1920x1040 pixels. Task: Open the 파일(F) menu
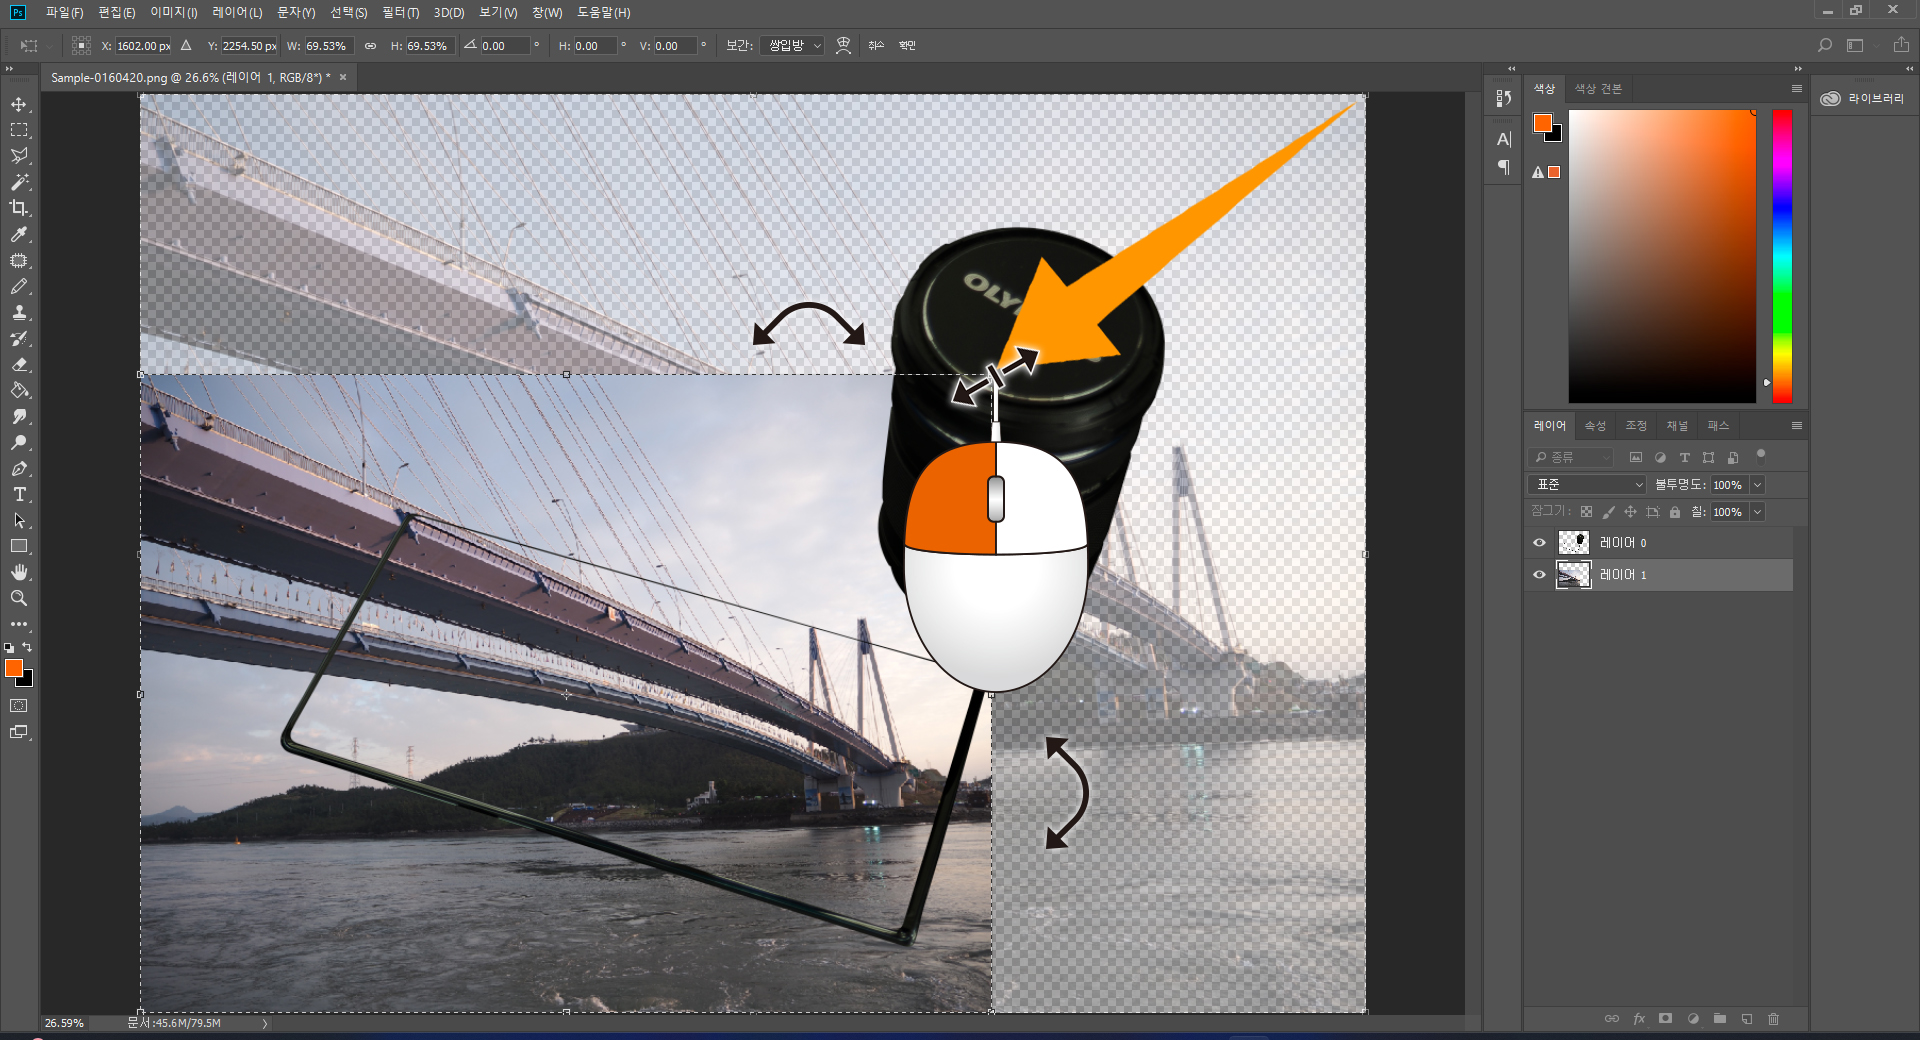pos(65,12)
